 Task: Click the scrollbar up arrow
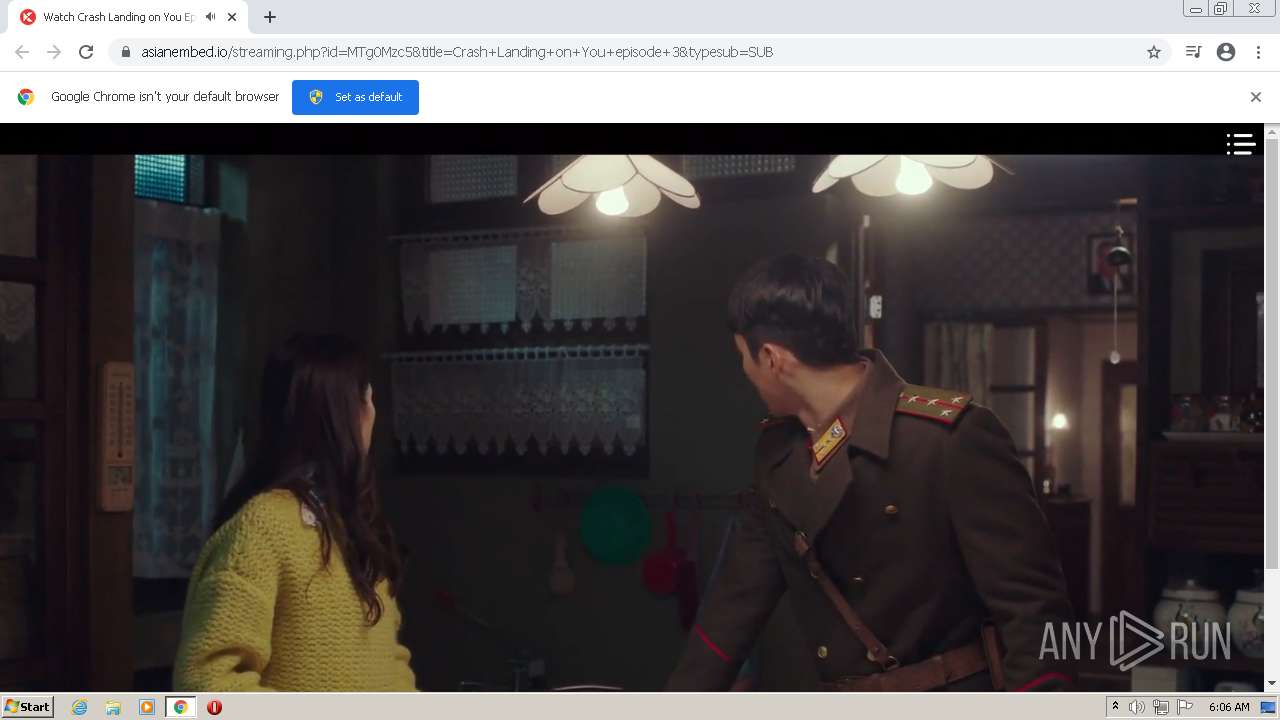[x=1272, y=131]
